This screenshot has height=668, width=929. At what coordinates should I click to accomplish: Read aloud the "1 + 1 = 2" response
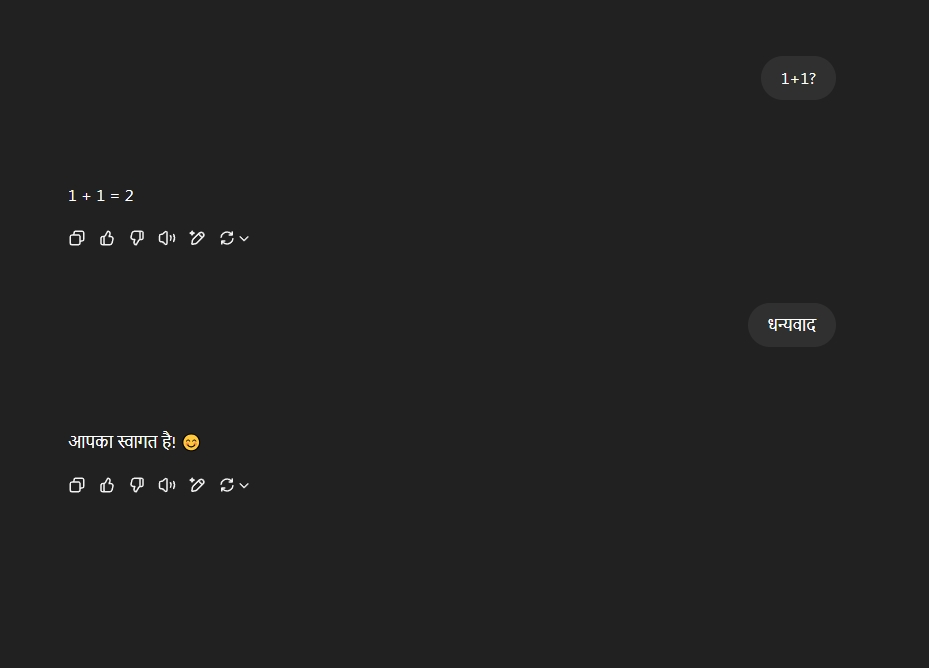(x=167, y=238)
